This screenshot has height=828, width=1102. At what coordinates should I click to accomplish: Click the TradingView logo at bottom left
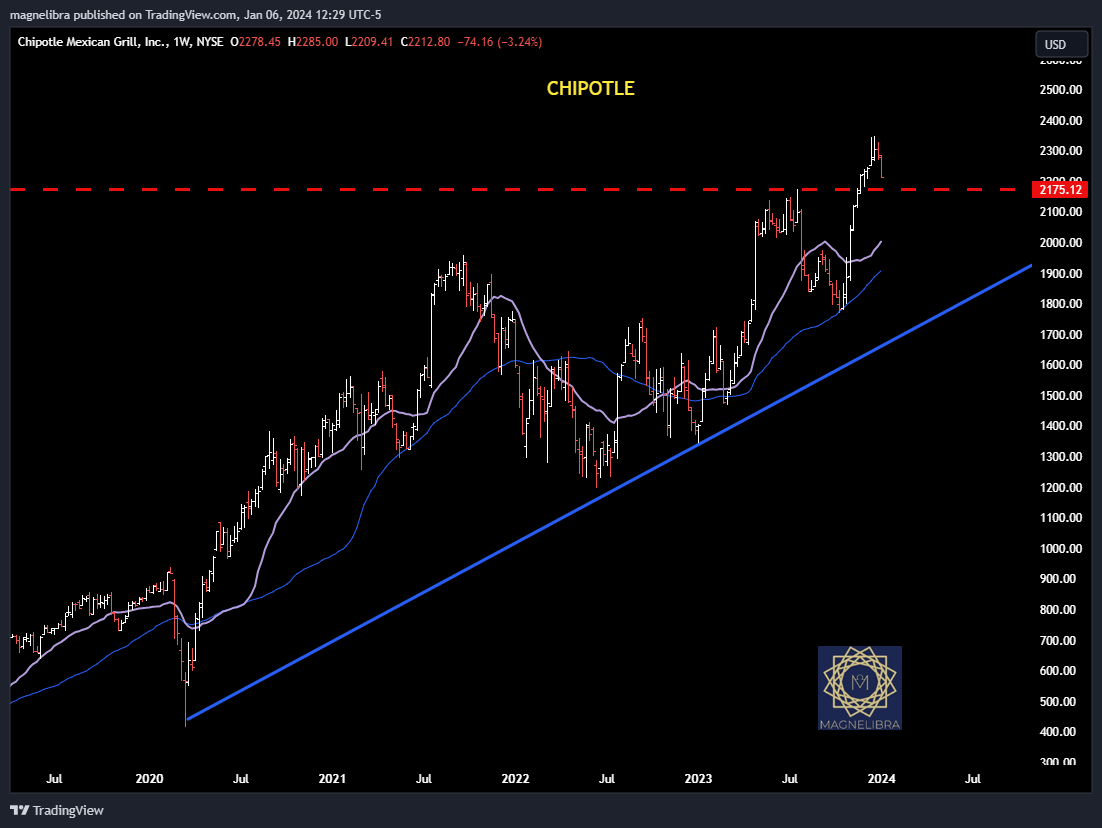[57, 810]
